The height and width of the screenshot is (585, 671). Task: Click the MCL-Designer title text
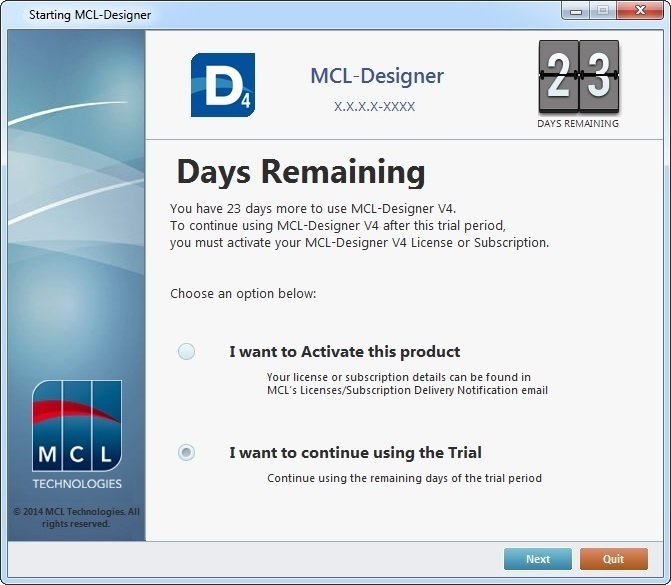click(x=377, y=76)
